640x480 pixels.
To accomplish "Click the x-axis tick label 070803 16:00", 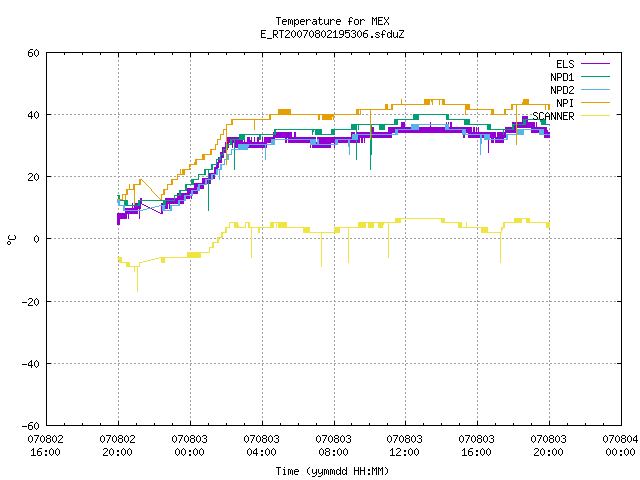I will pos(477,446).
